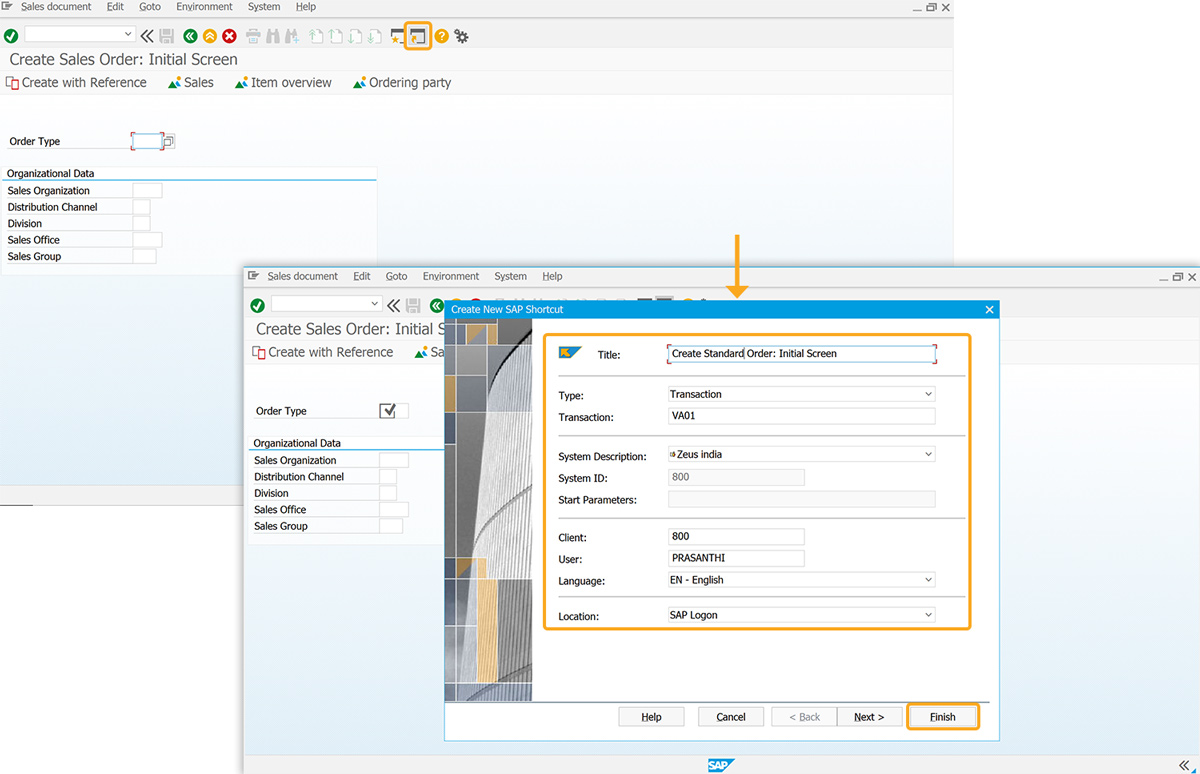The height and width of the screenshot is (774, 1200).
Task: Click Customize Local Layout gear icon
Action: [x=461, y=36]
